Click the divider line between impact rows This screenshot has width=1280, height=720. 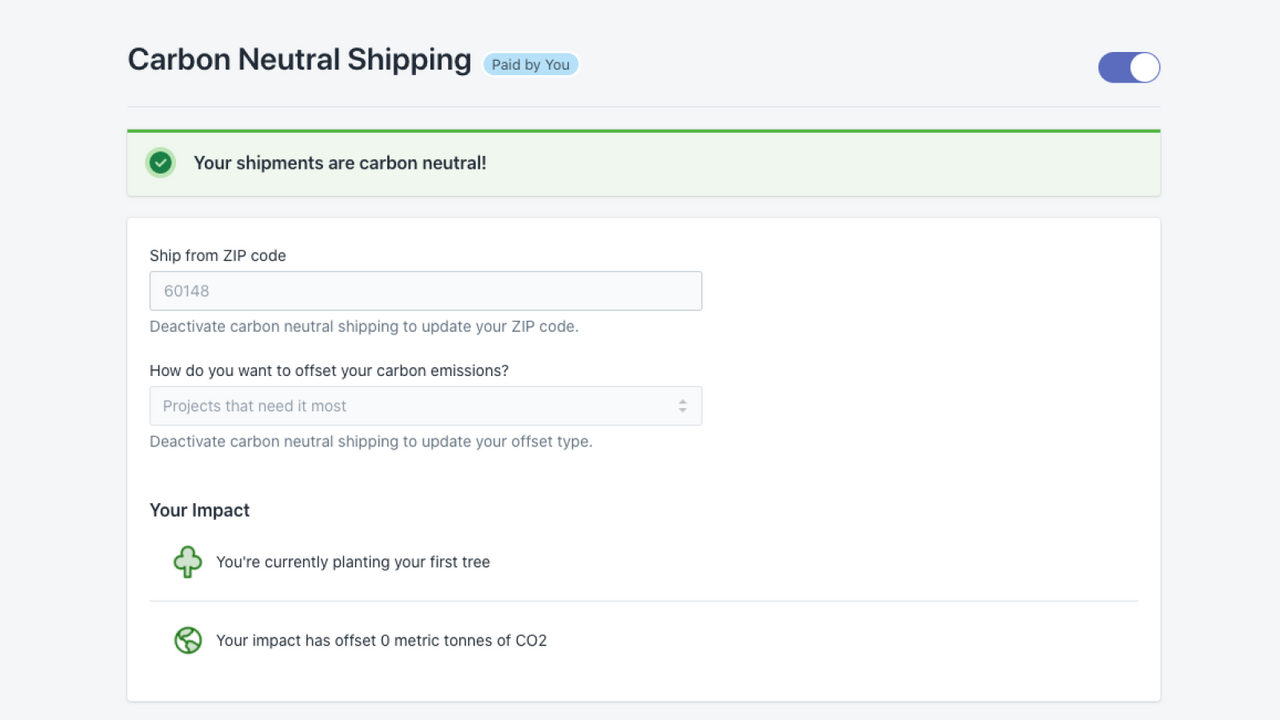pyautogui.click(x=643, y=601)
